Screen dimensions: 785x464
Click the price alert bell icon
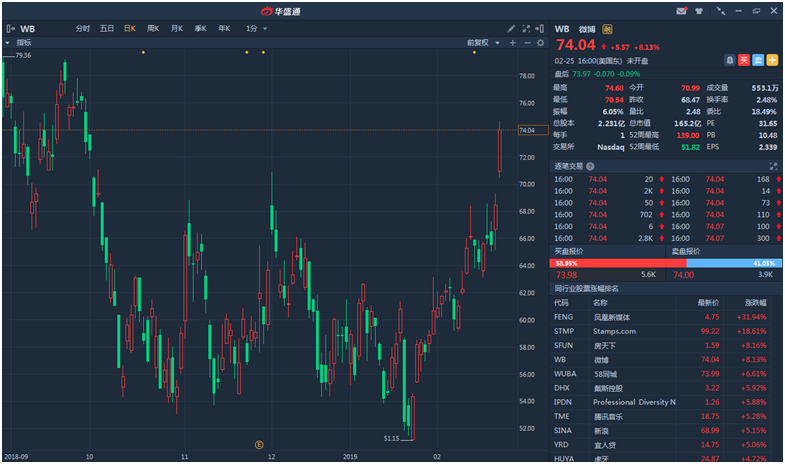(731, 60)
